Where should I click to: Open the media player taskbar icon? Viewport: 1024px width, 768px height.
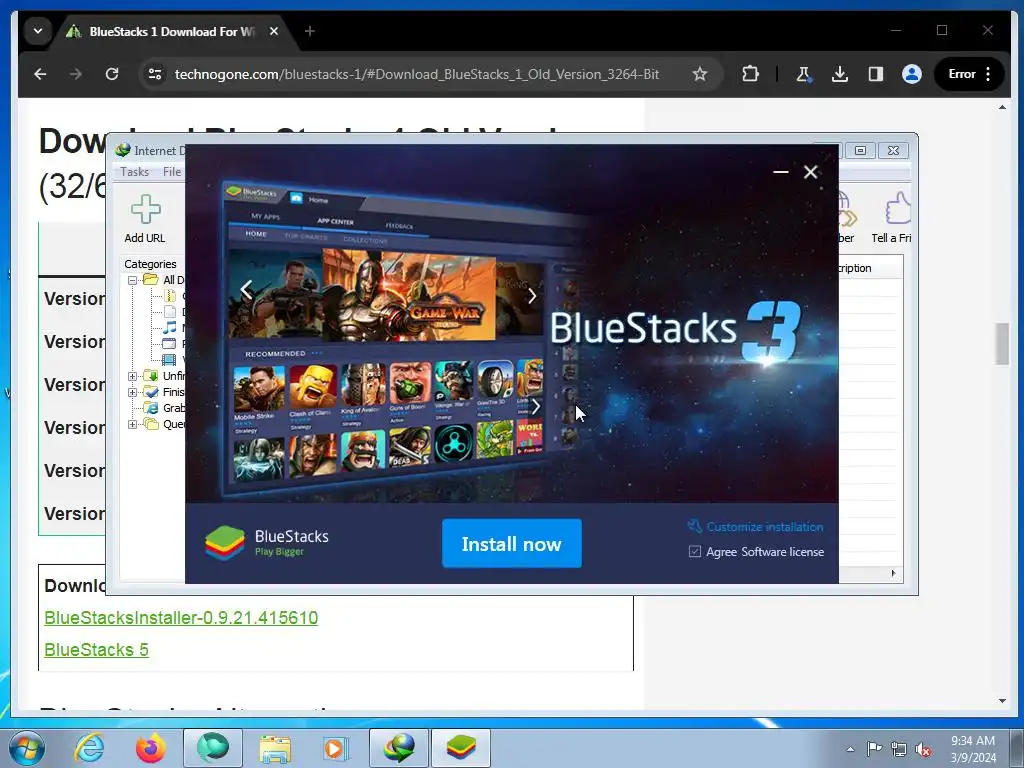[336, 748]
